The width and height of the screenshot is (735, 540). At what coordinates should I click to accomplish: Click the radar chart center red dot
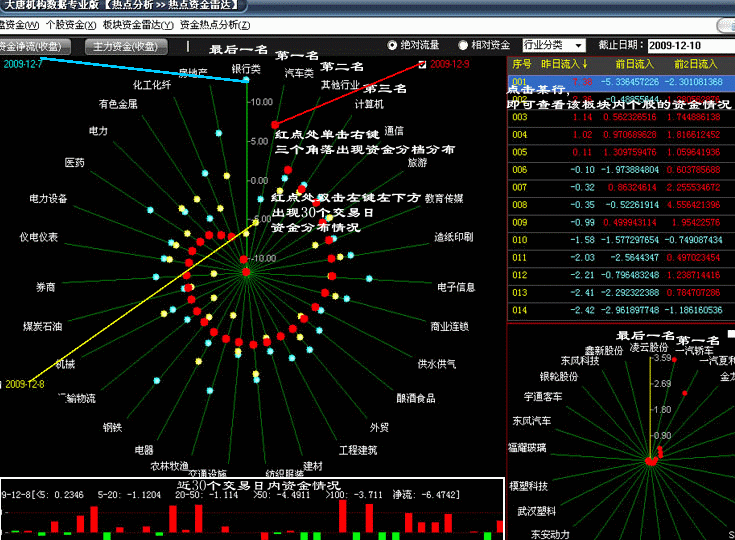[x=246, y=272]
